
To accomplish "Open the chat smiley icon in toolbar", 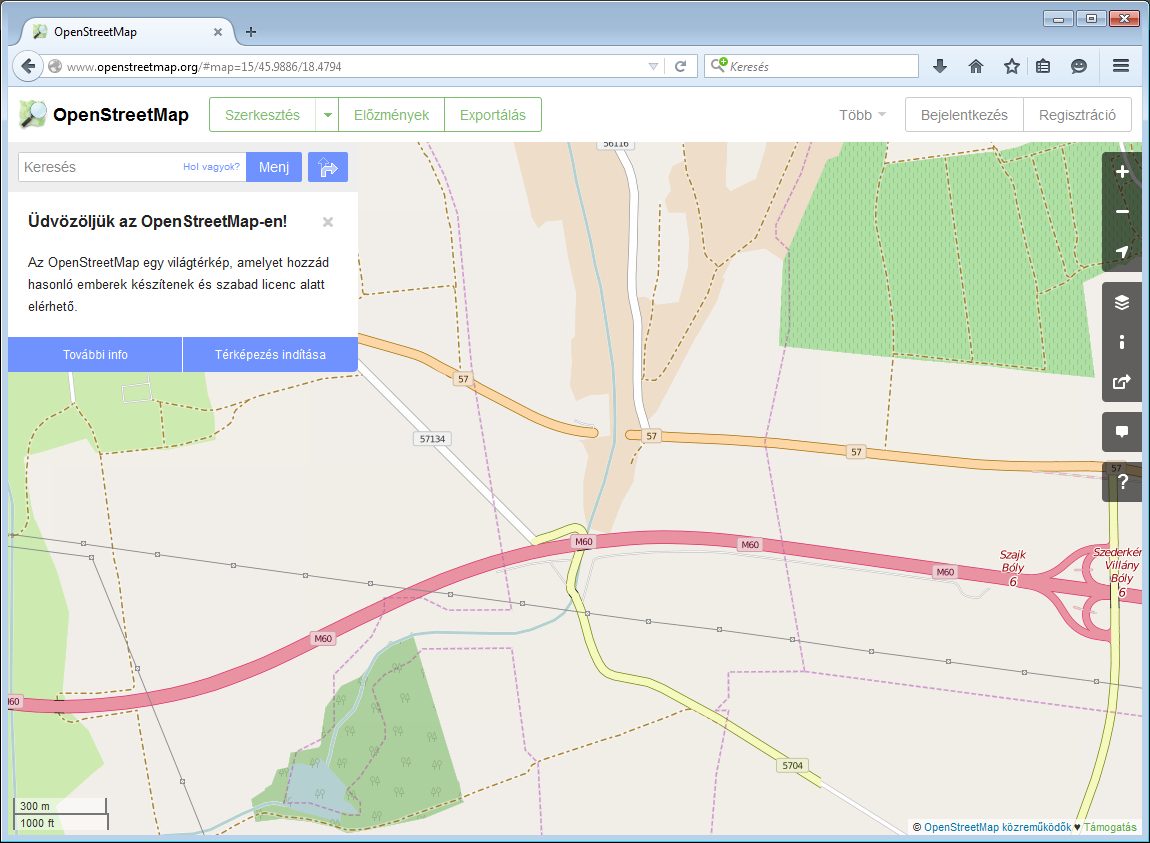I will point(1078,66).
